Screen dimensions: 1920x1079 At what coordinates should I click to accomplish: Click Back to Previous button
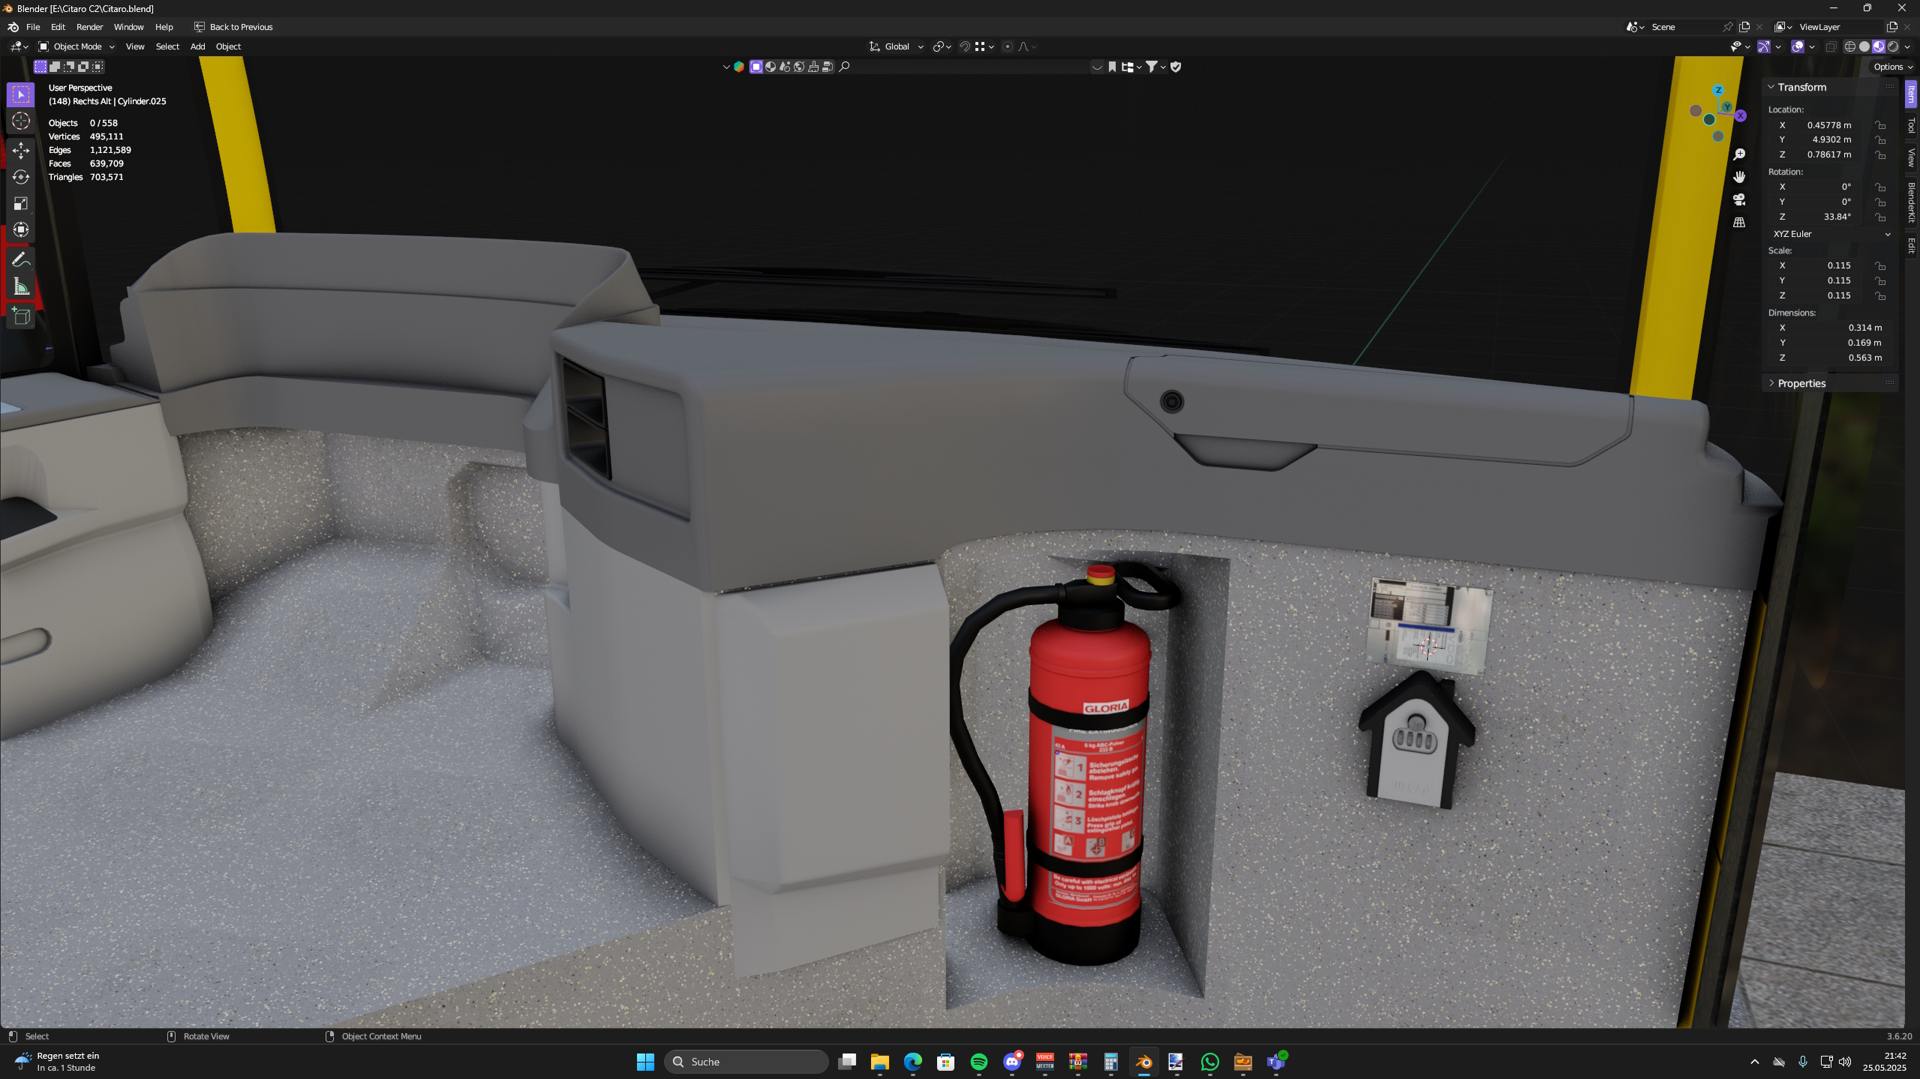(233, 27)
